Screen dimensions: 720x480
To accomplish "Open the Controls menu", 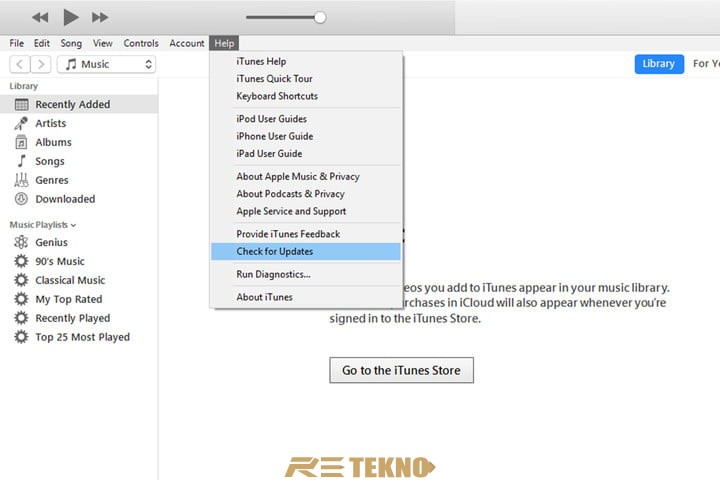I will pos(141,43).
